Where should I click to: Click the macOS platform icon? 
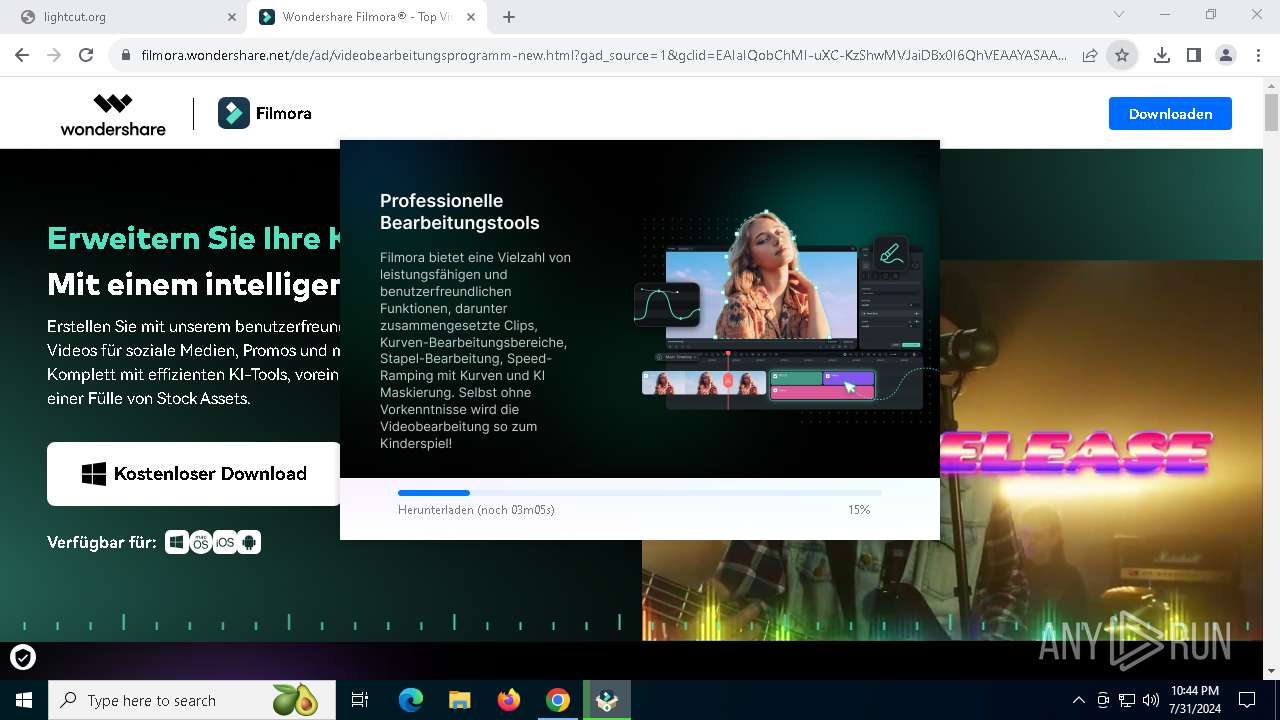click(201, 542)
